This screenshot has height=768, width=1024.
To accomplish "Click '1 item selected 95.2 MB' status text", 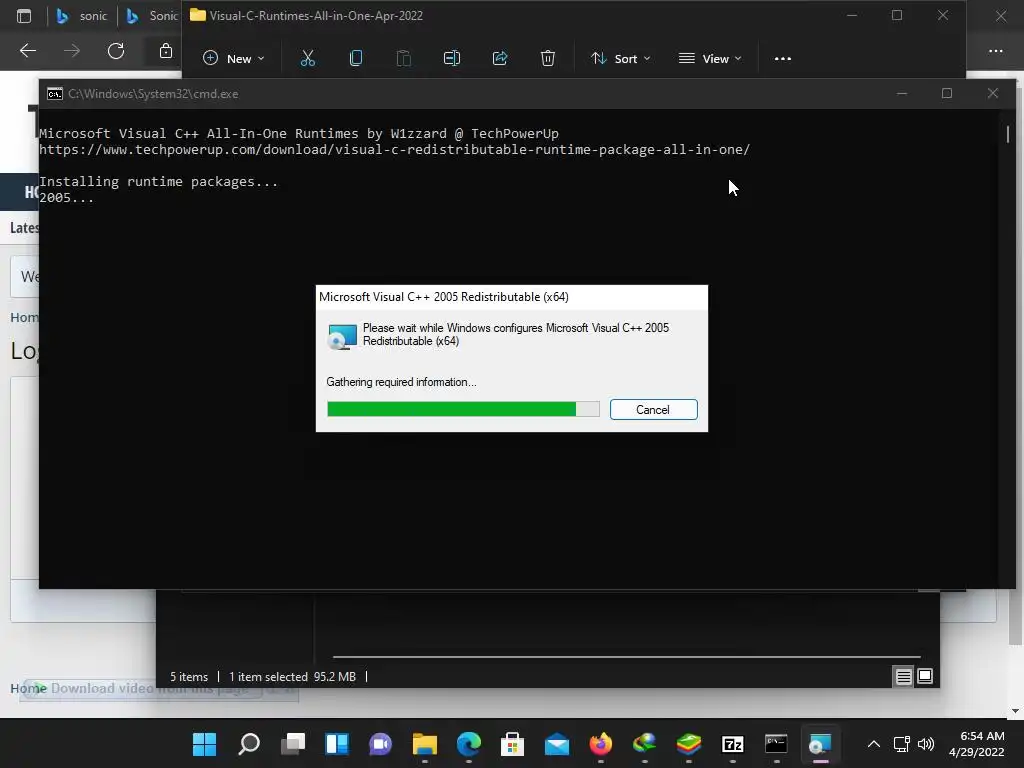I will tap(293, 677).
